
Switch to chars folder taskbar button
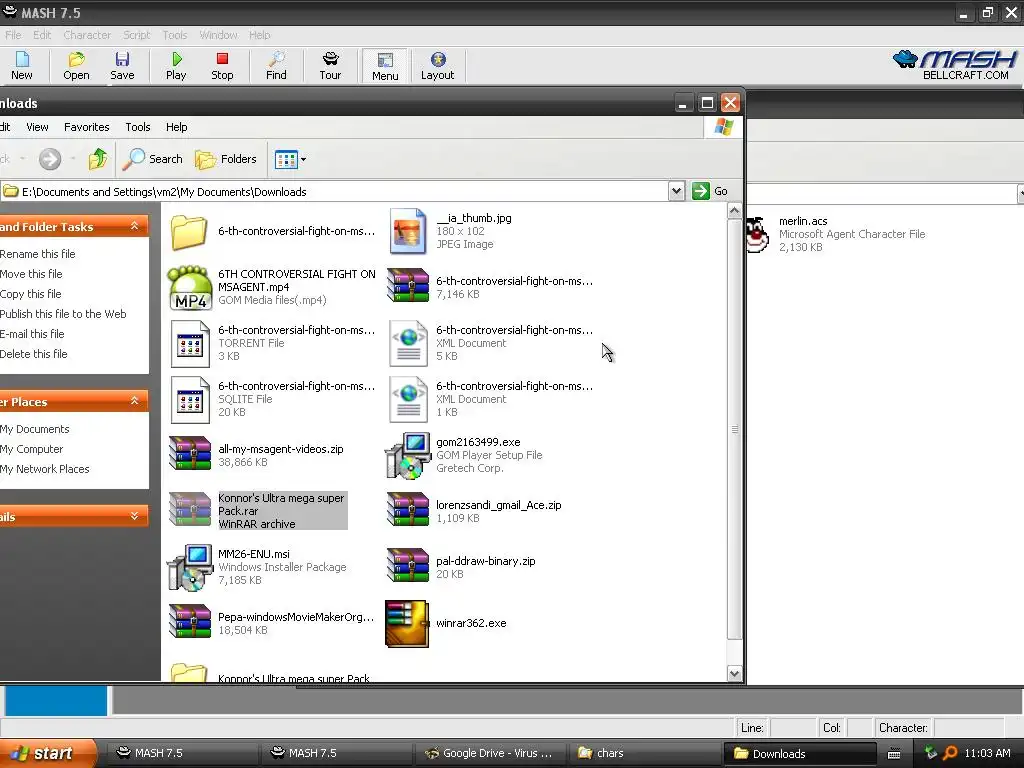(x=643, y=753)
